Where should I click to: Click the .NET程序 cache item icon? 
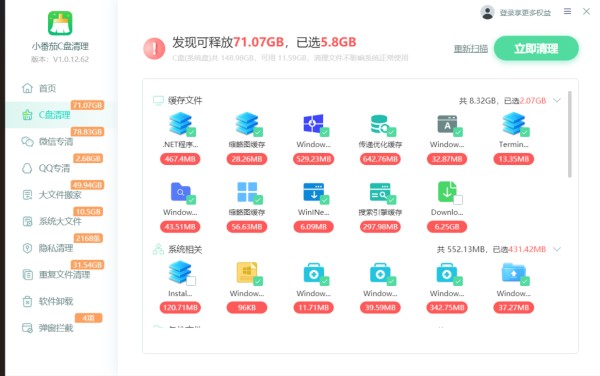pyautogui.click(x=180, y=124)
